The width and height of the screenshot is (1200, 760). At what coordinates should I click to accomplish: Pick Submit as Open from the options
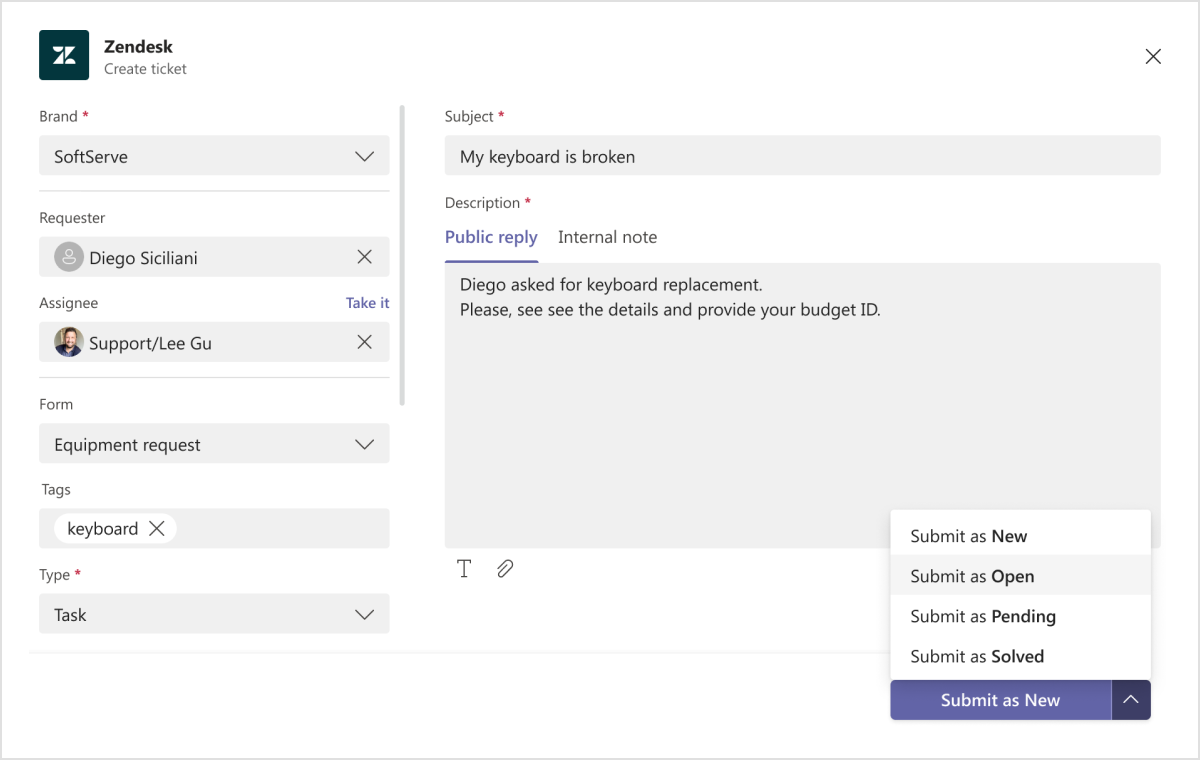point(971,576)
